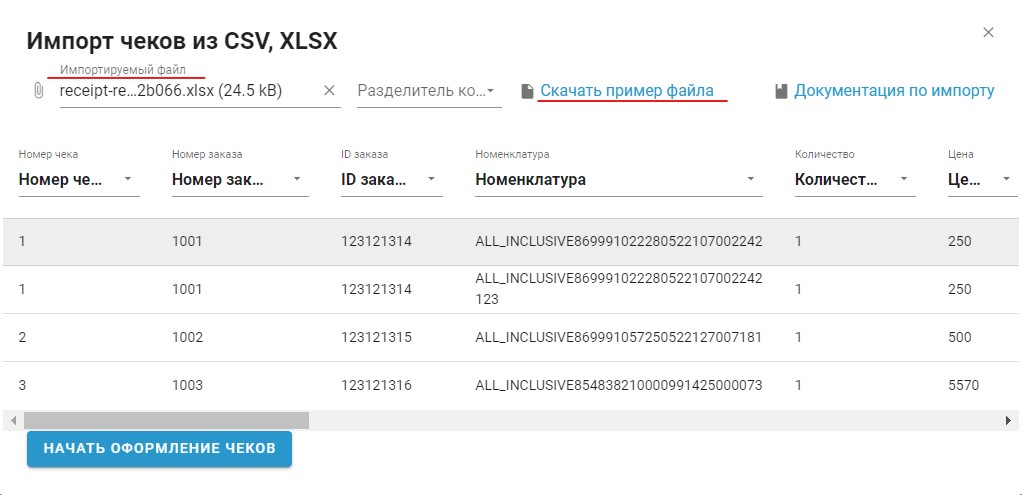Click the horizontal scrollbar thumb
This screenshot has height=495, width=1022.
pyautogui.click(x=166, y=421)
